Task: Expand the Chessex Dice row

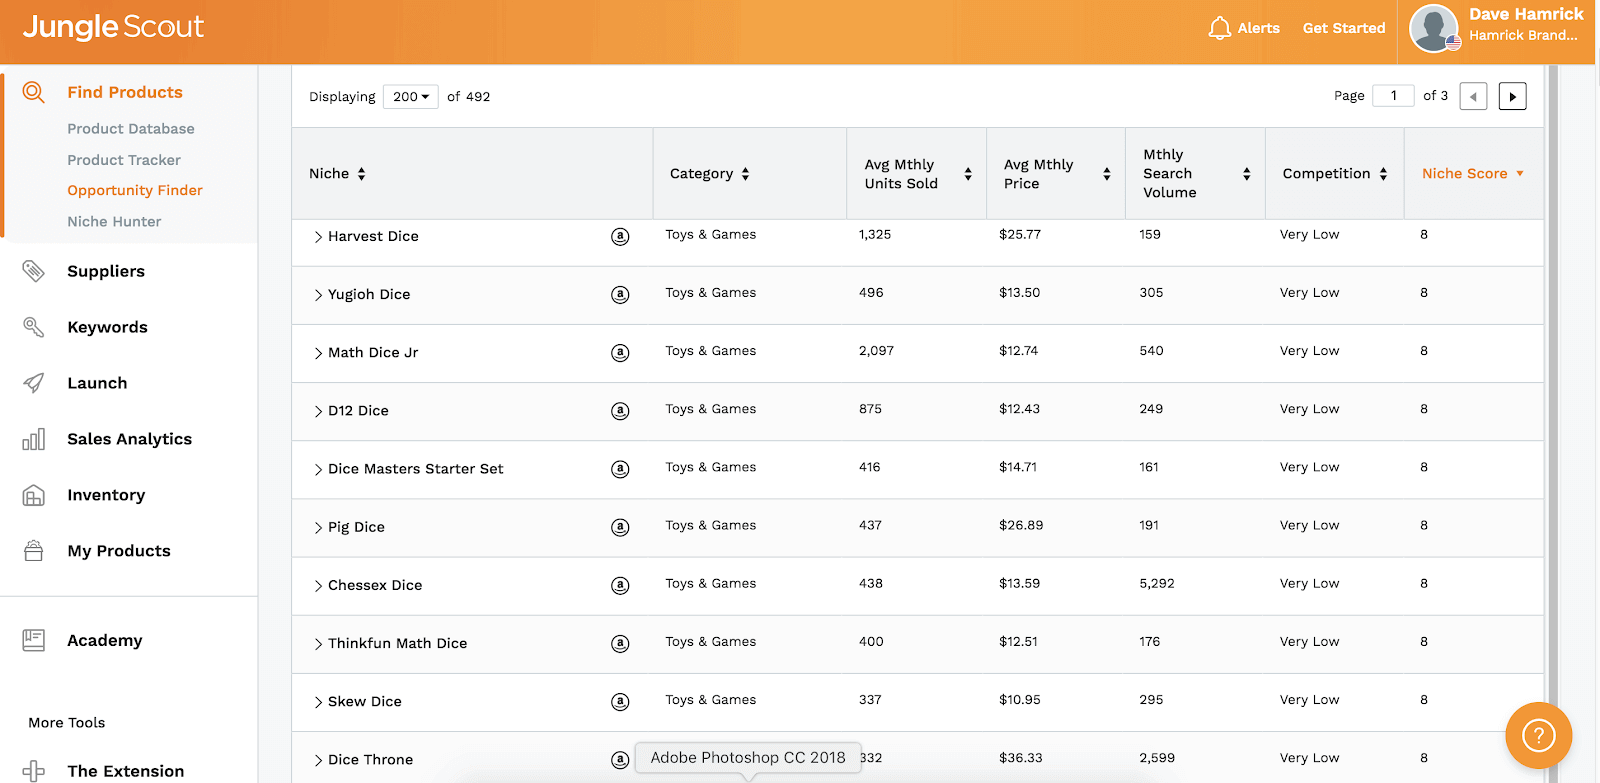Action: (x=318, y=585)
